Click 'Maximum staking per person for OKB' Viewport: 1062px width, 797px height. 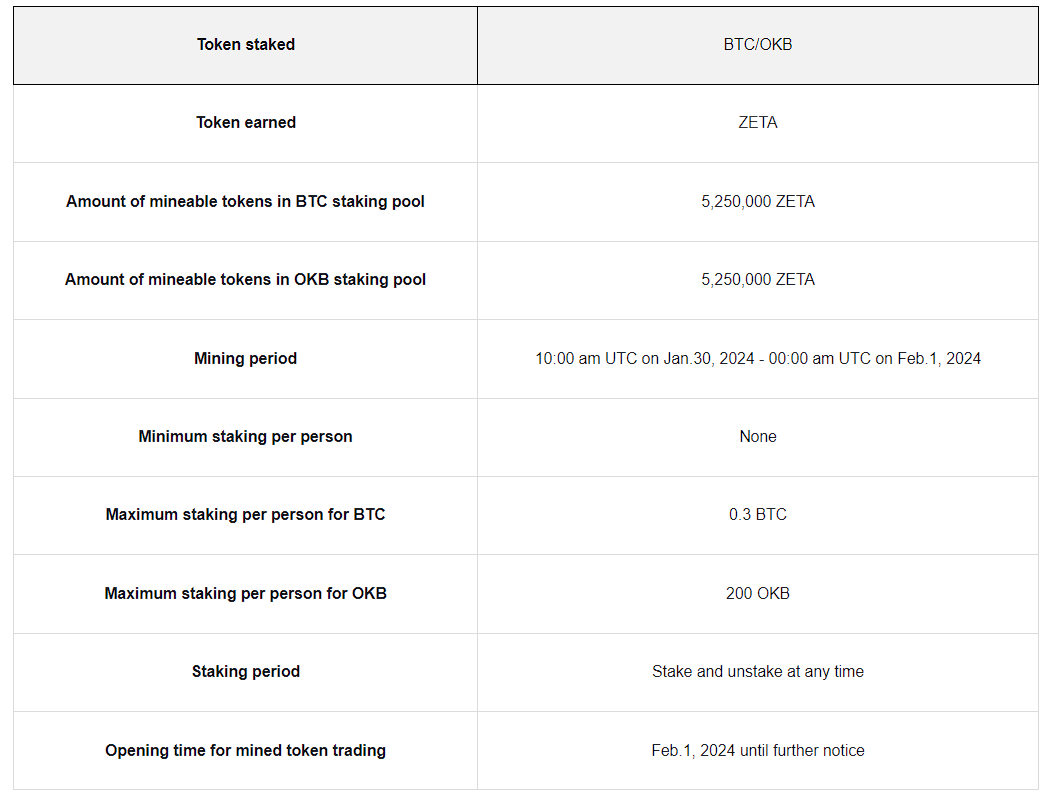pos(245,593)
